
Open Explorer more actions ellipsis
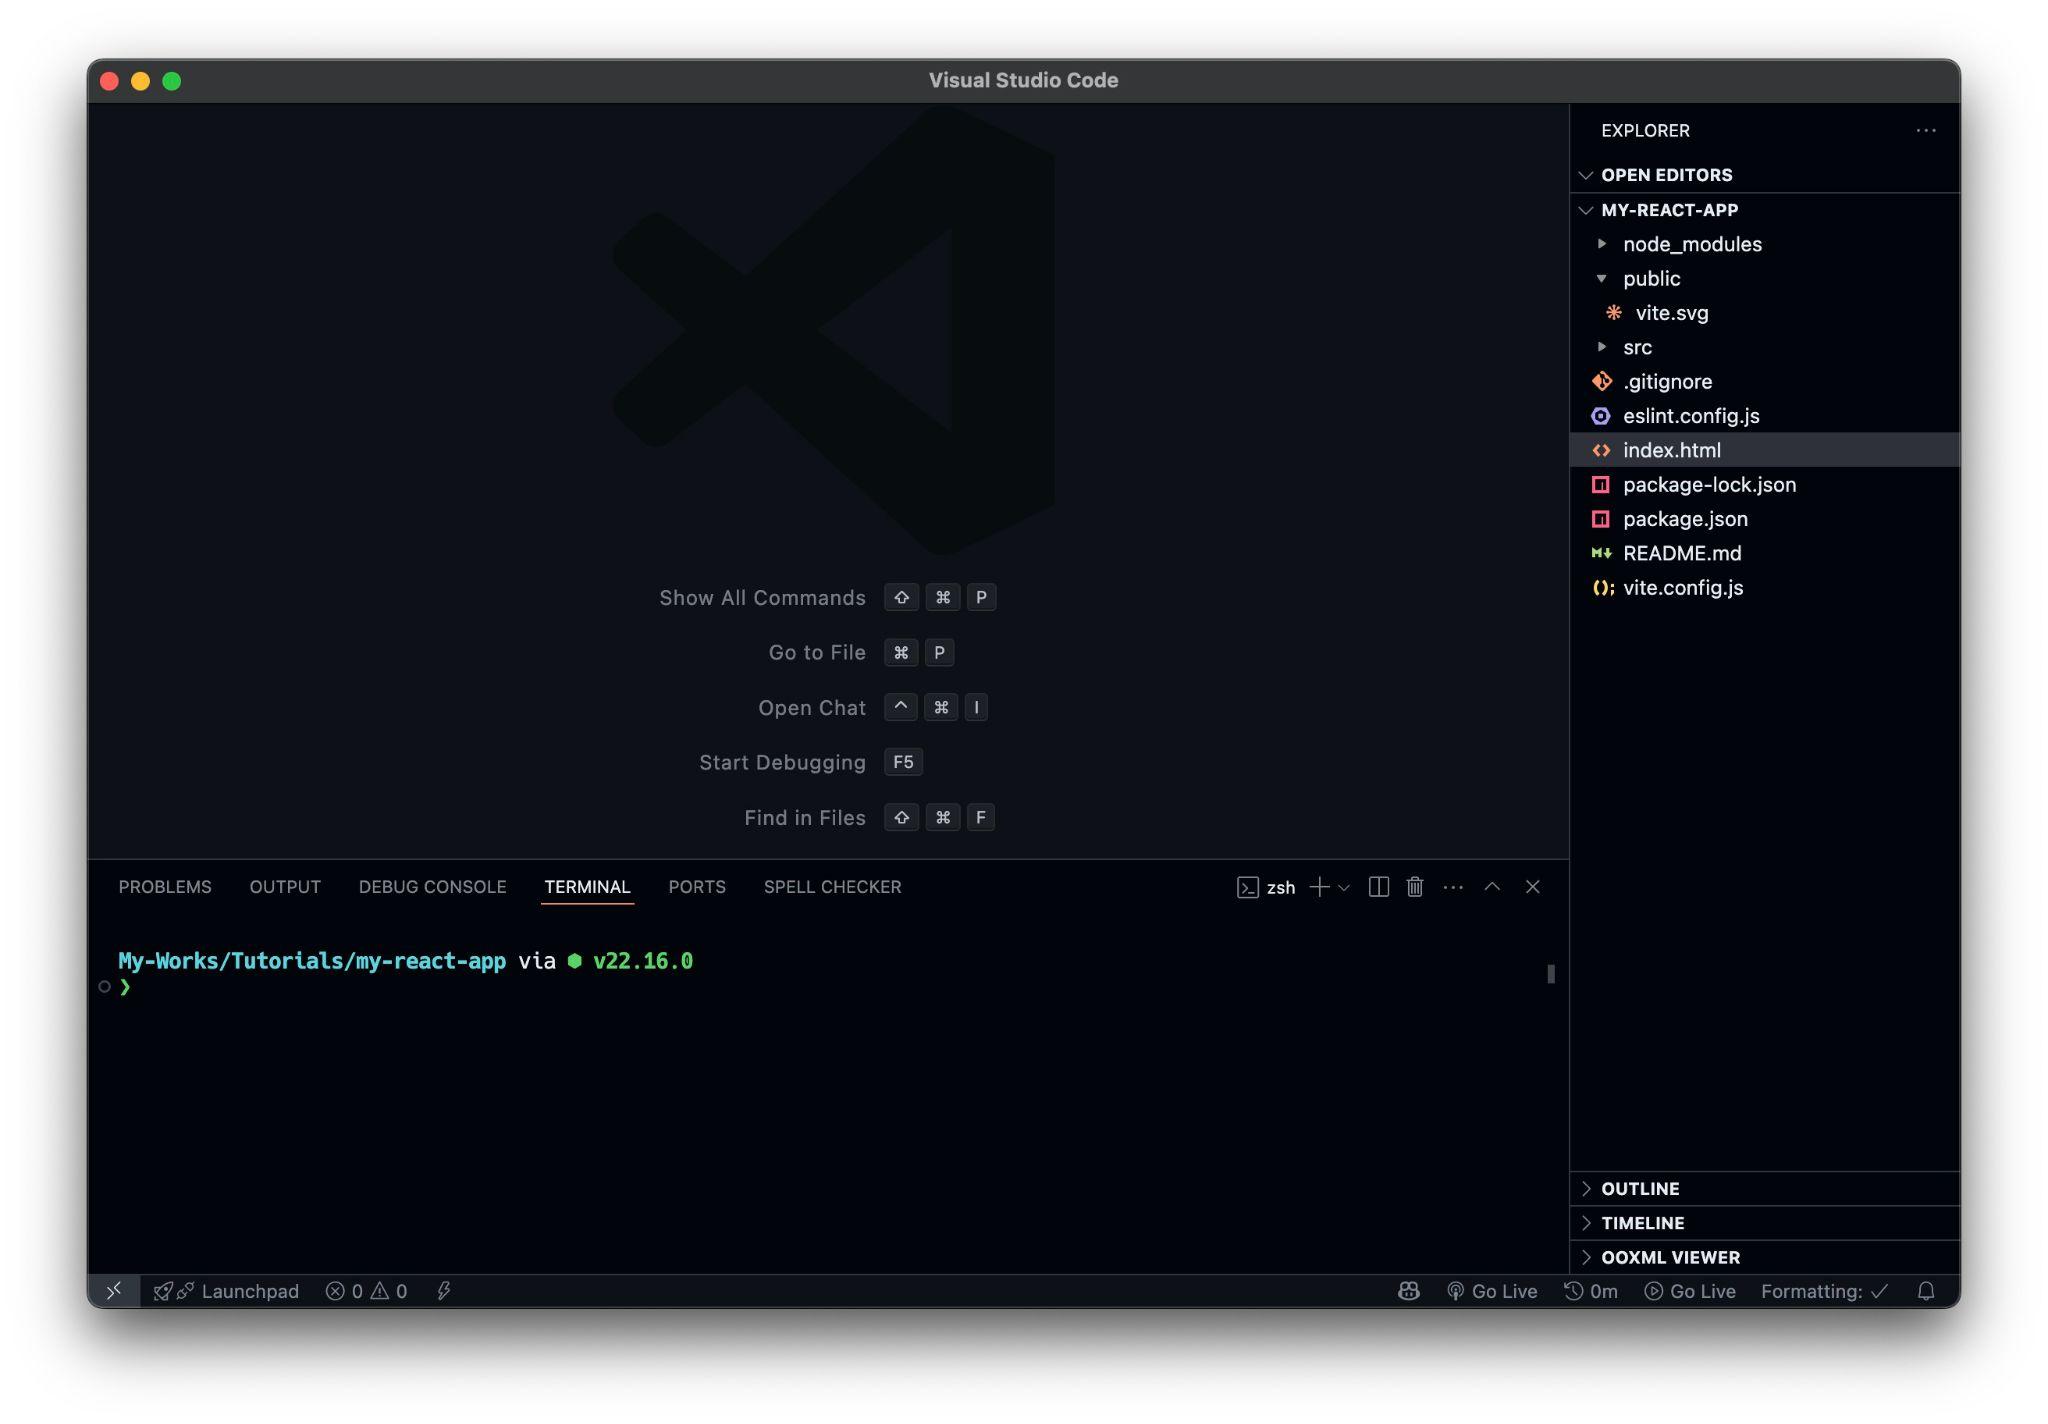[1925, 131]
